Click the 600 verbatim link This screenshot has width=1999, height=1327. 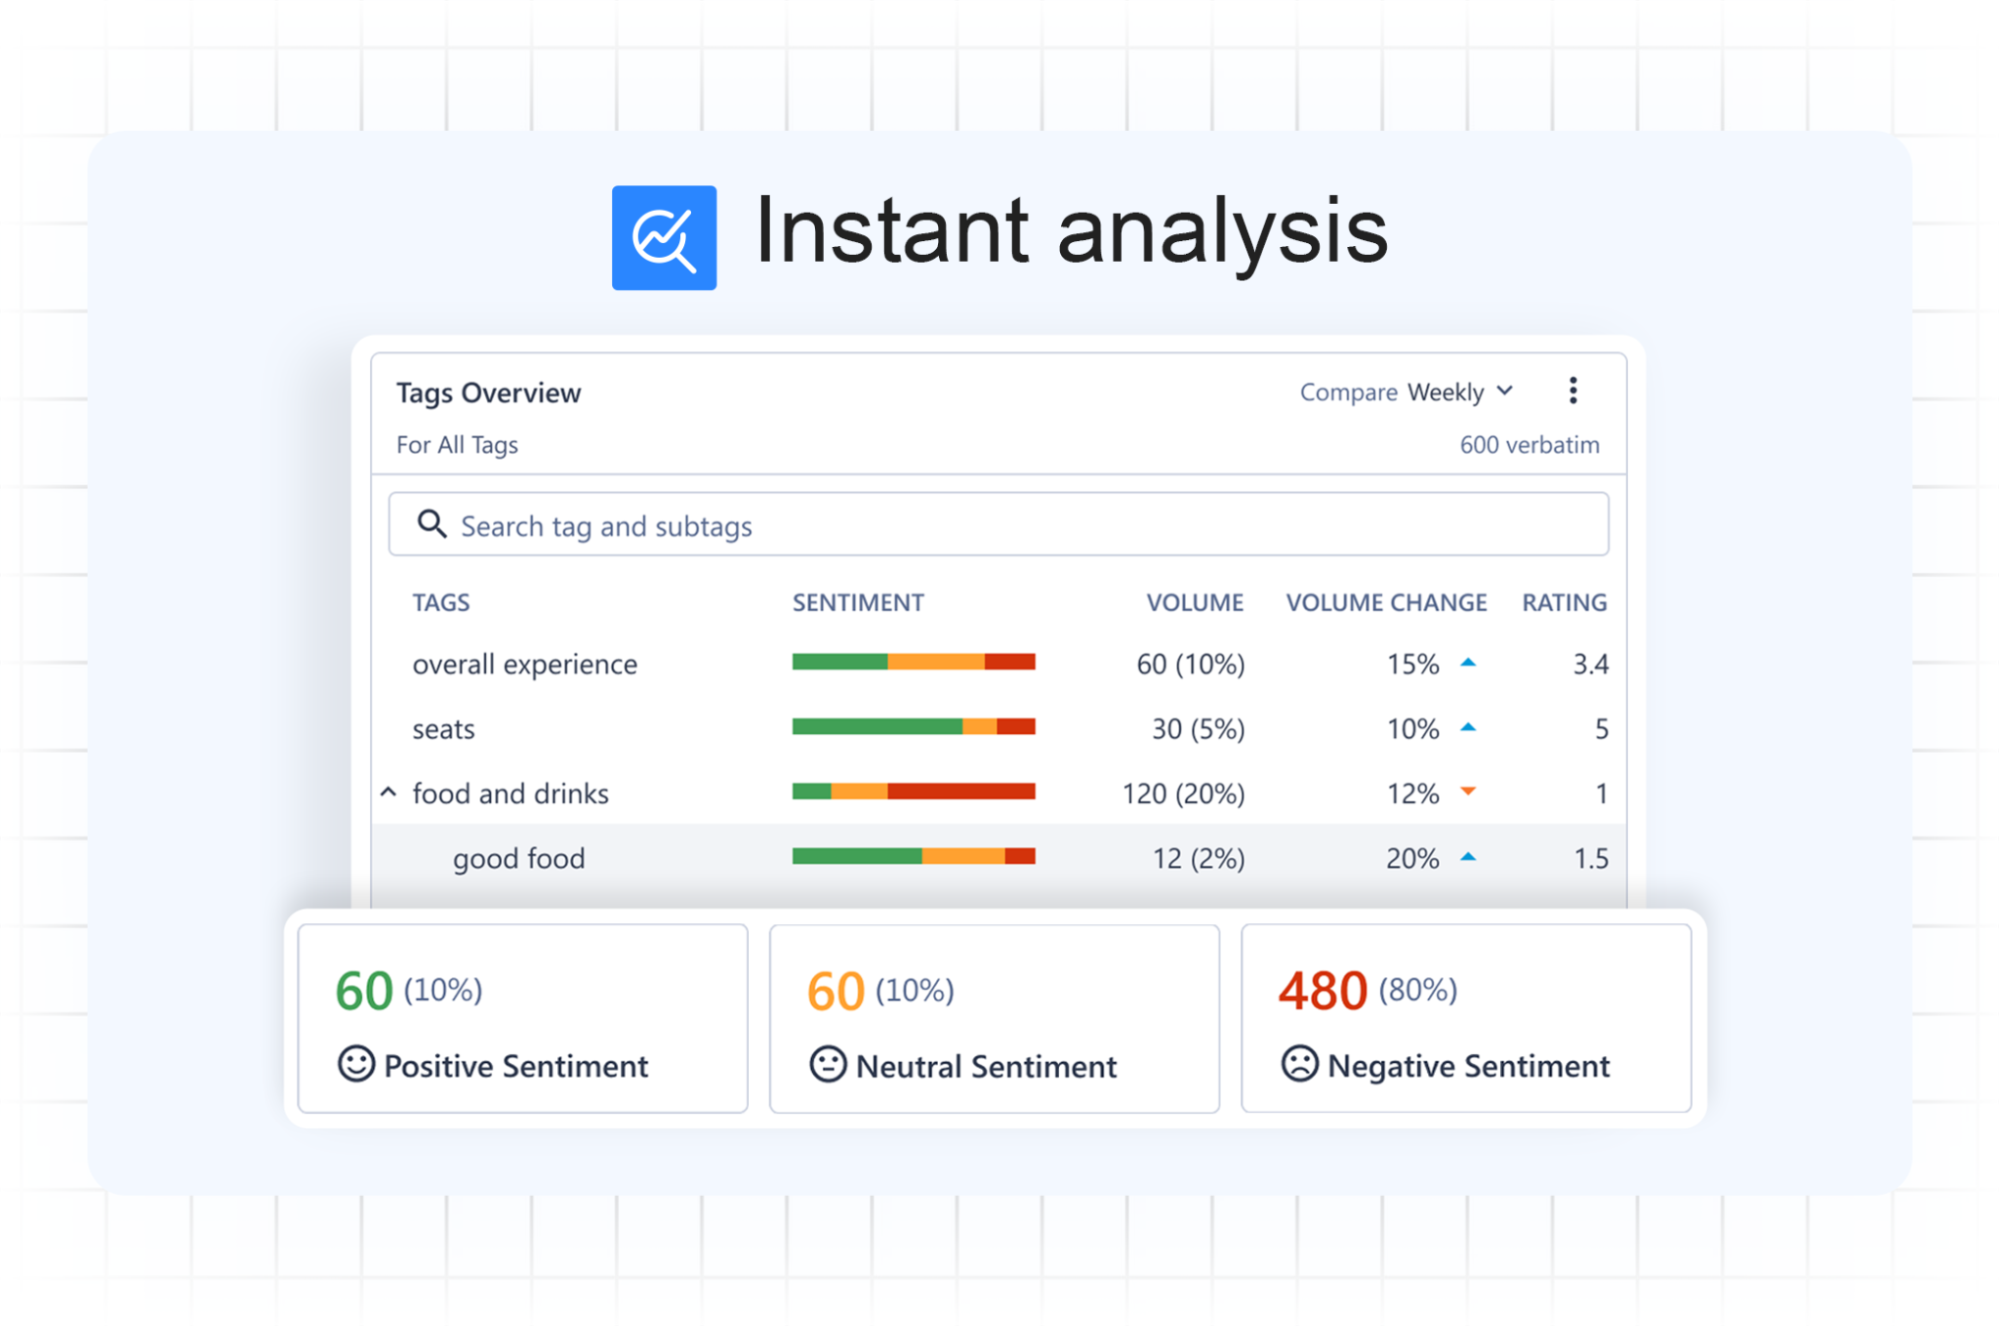click(x=1529, y=444)
